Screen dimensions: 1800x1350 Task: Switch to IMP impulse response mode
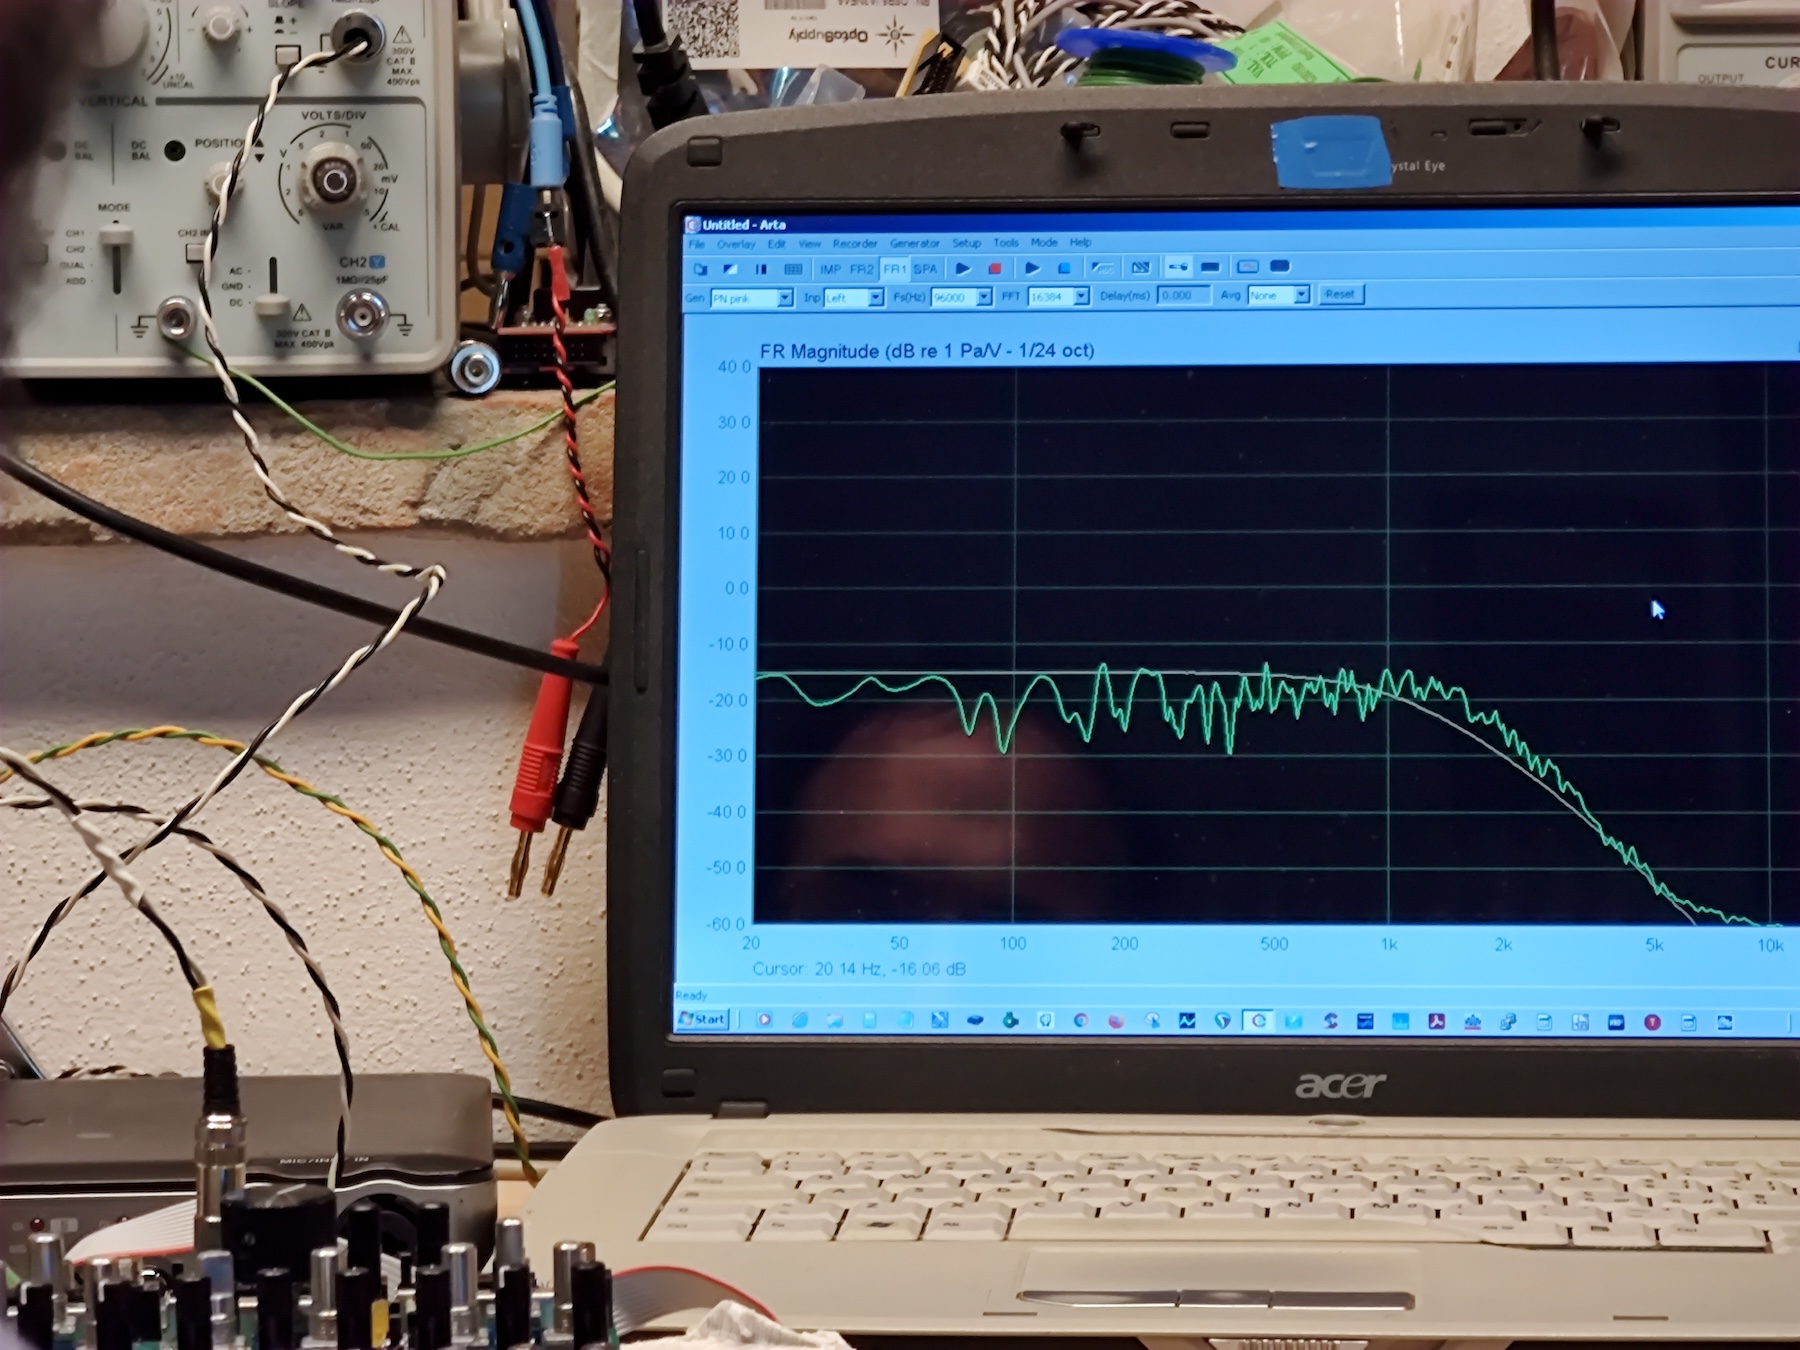click(830, 269)
